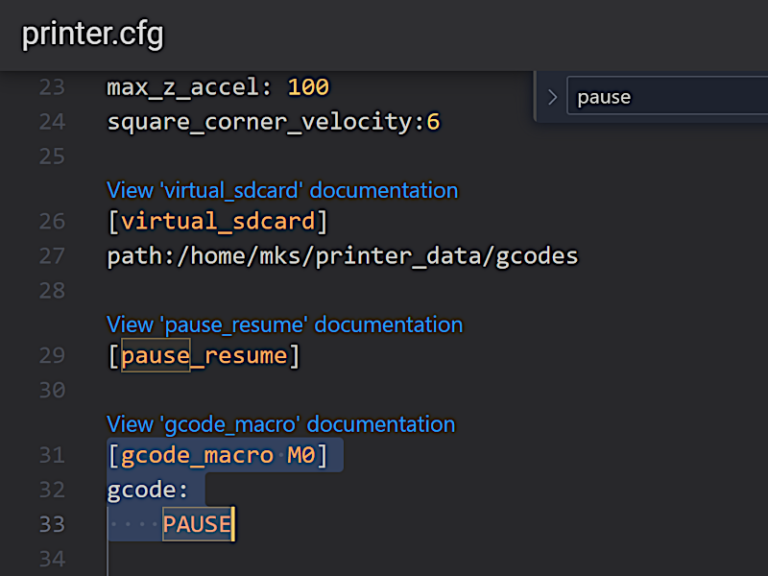This screenshot has width=768, height=576.
Task: Expand the replace toggle chevron beside search
Action: coord(552,97)
